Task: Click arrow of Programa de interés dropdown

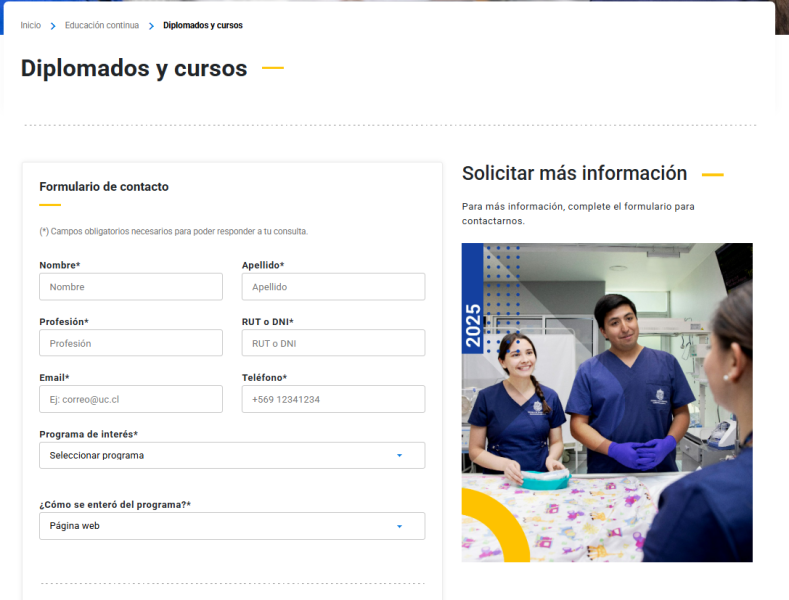Action: [400, 456]
